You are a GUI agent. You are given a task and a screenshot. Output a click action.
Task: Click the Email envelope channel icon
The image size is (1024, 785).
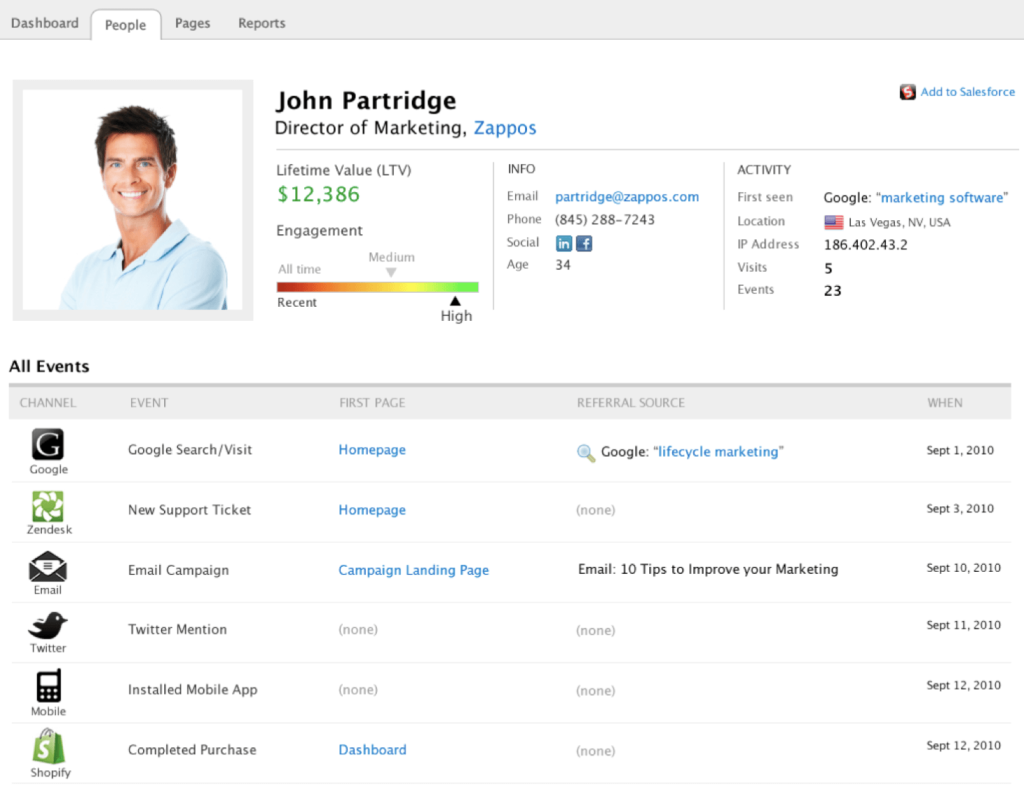tap(47, 567)
